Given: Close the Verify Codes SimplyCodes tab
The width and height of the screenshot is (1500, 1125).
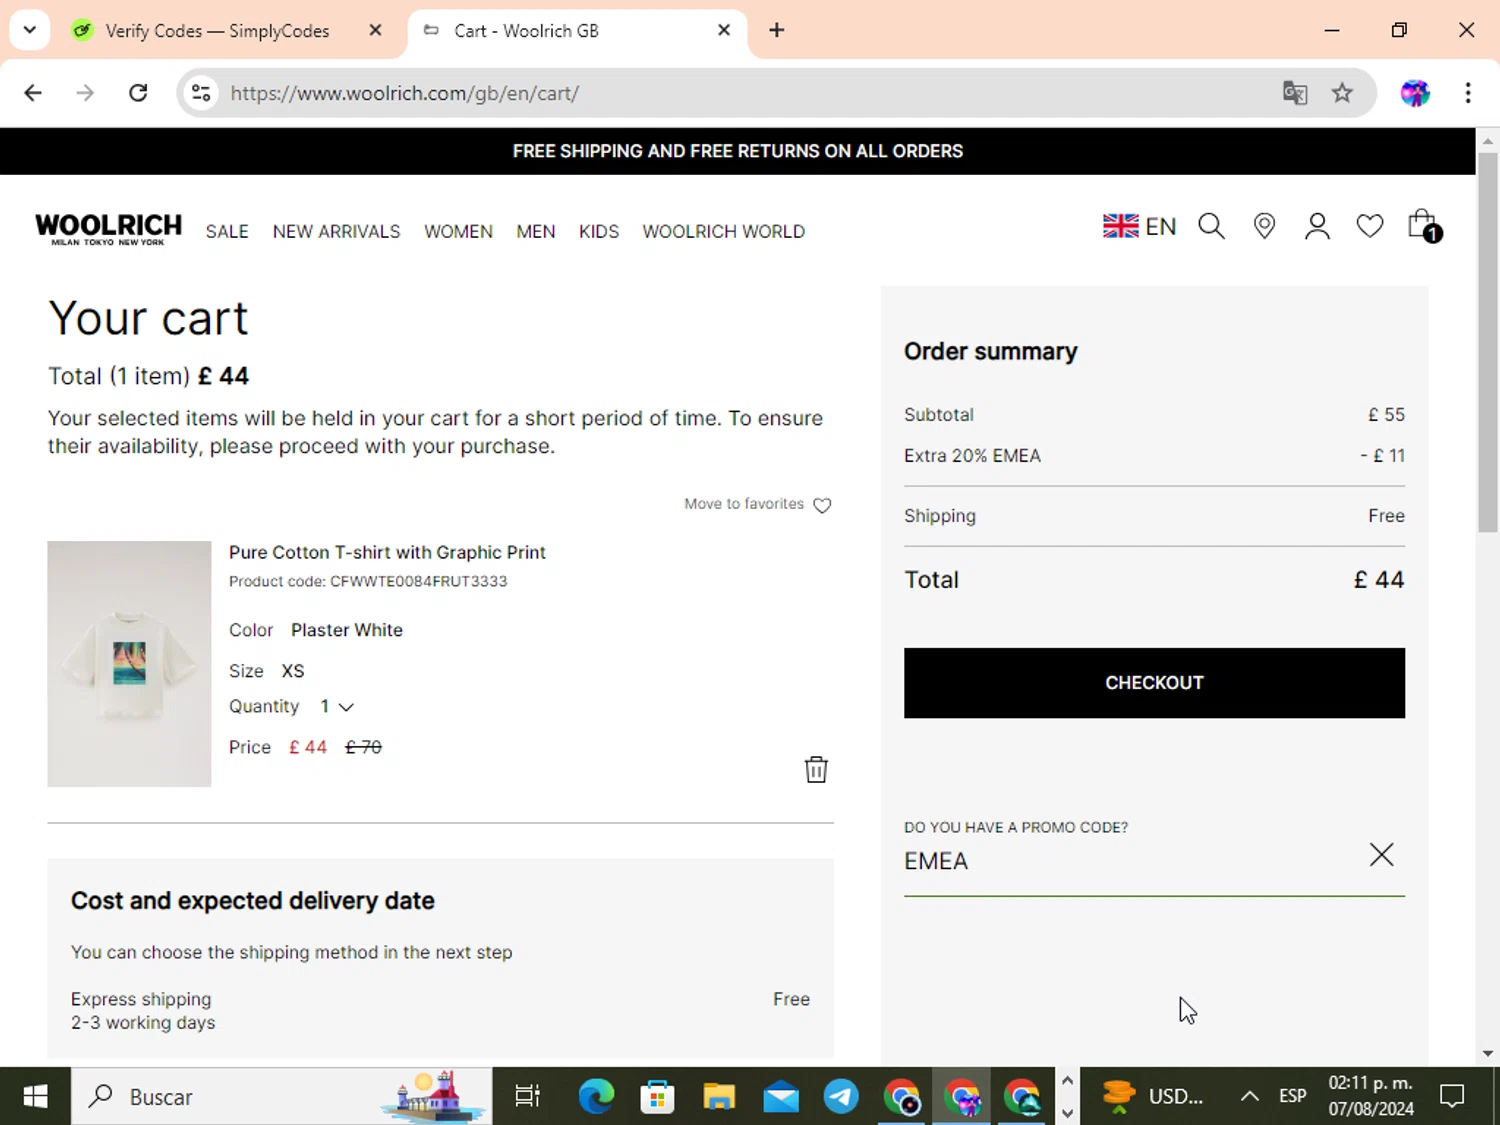Looking at the screenshot, I should pyautogui.click(x=375, y=30).
